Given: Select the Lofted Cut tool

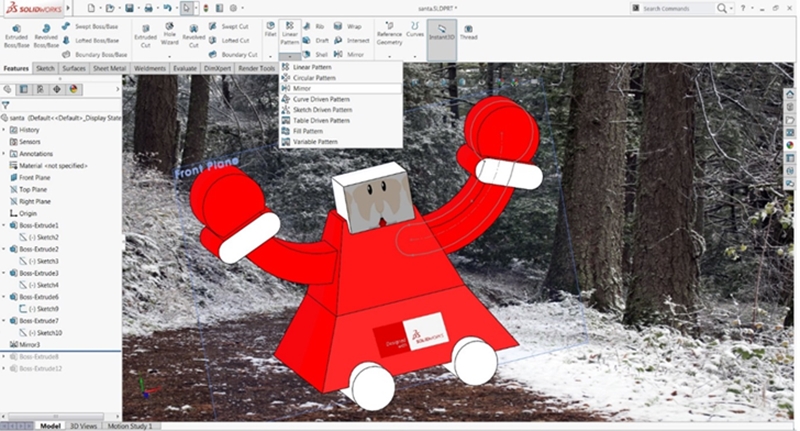Looking at the screenshot, I should [229, 40].
